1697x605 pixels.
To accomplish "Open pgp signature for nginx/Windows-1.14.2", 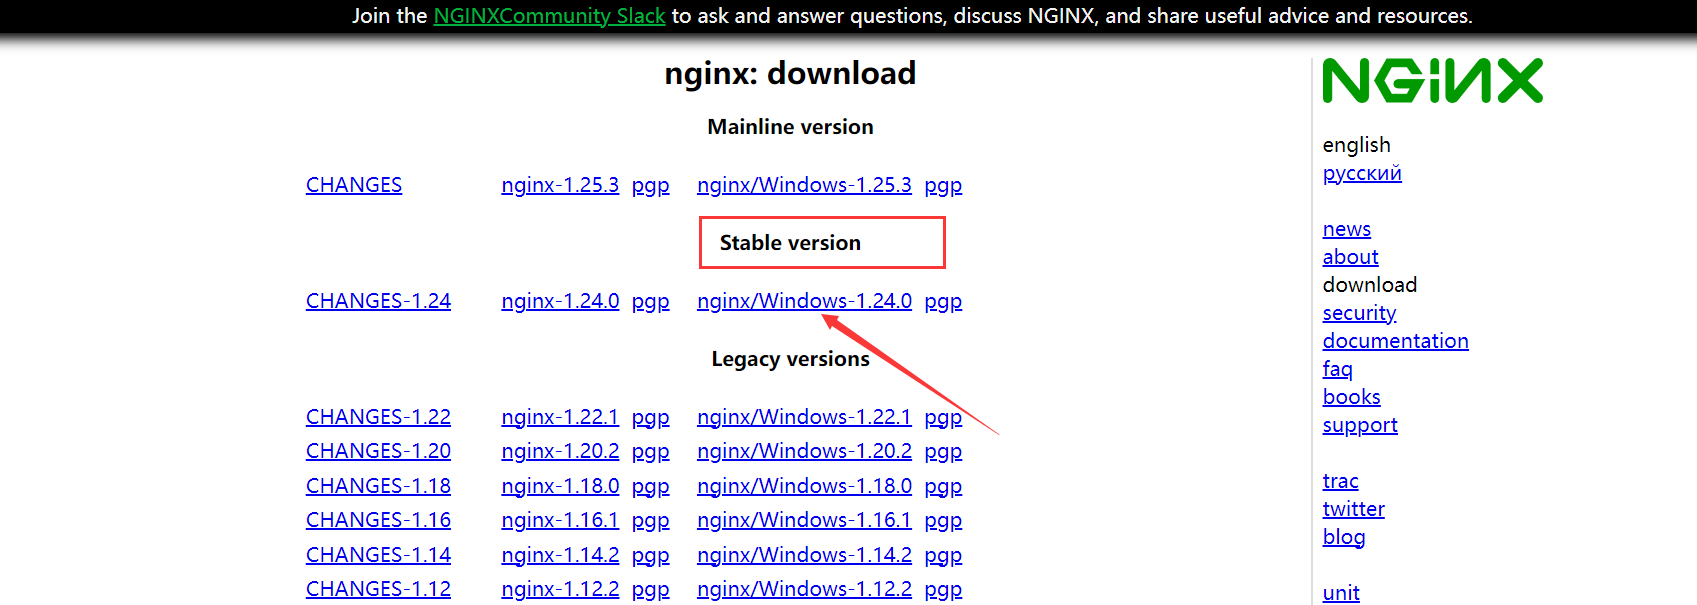I will click(x=943, y=556).
